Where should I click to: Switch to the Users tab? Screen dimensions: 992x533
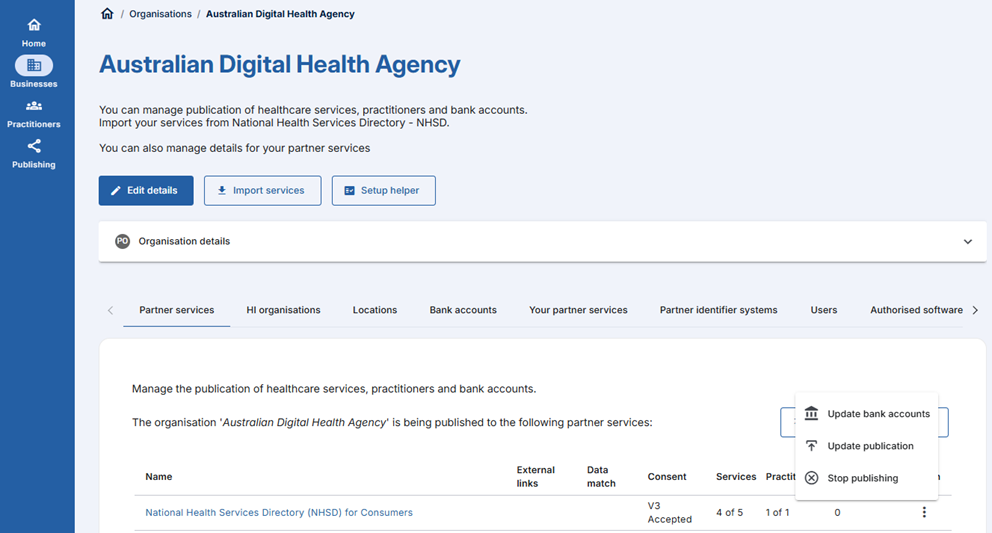pyautogui.click(x=824, y=310)
